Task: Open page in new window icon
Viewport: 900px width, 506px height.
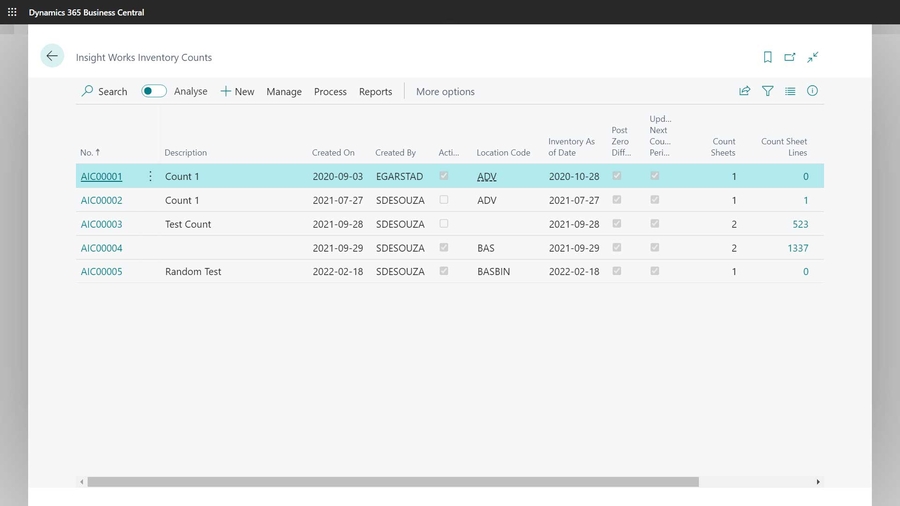Action: [x=790, y=57]
